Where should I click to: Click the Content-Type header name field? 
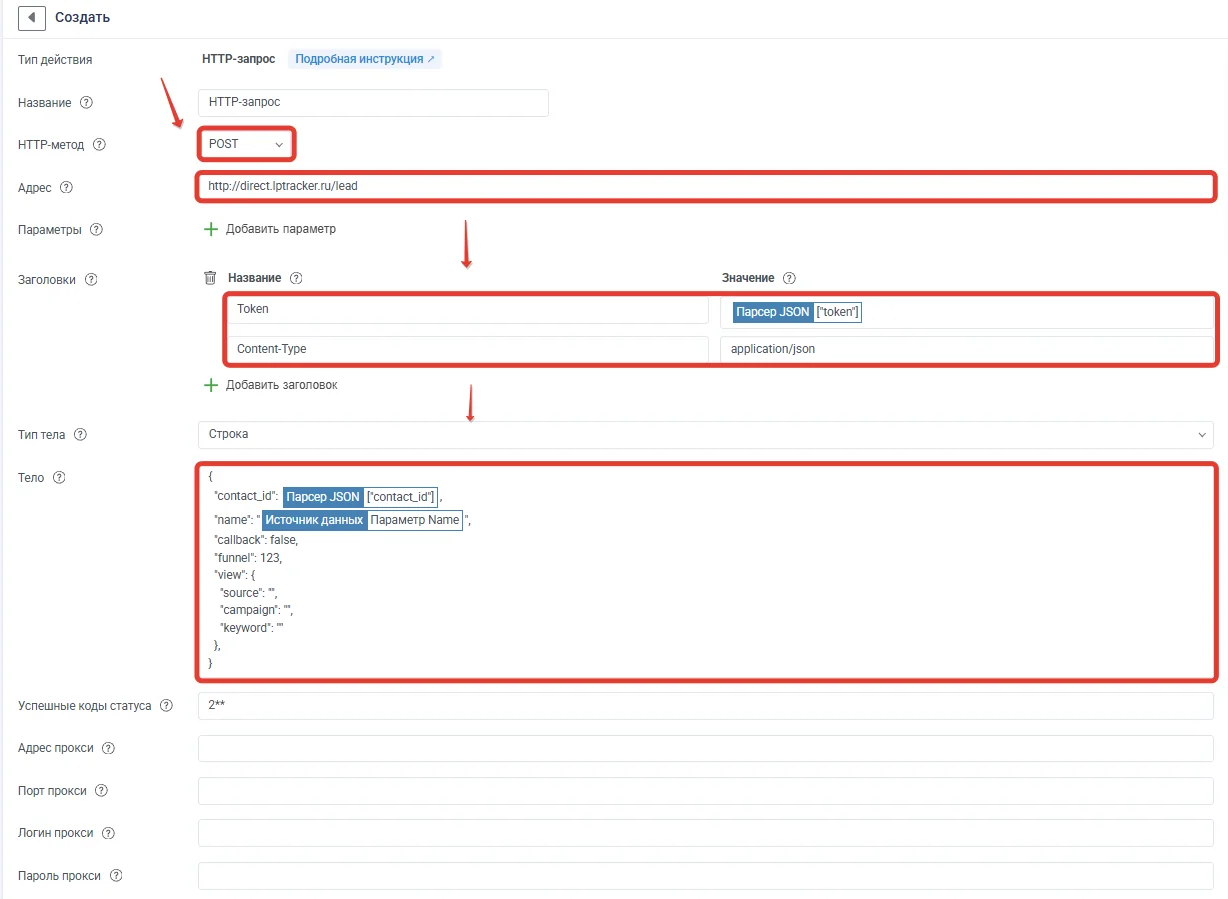click(468, 350)
